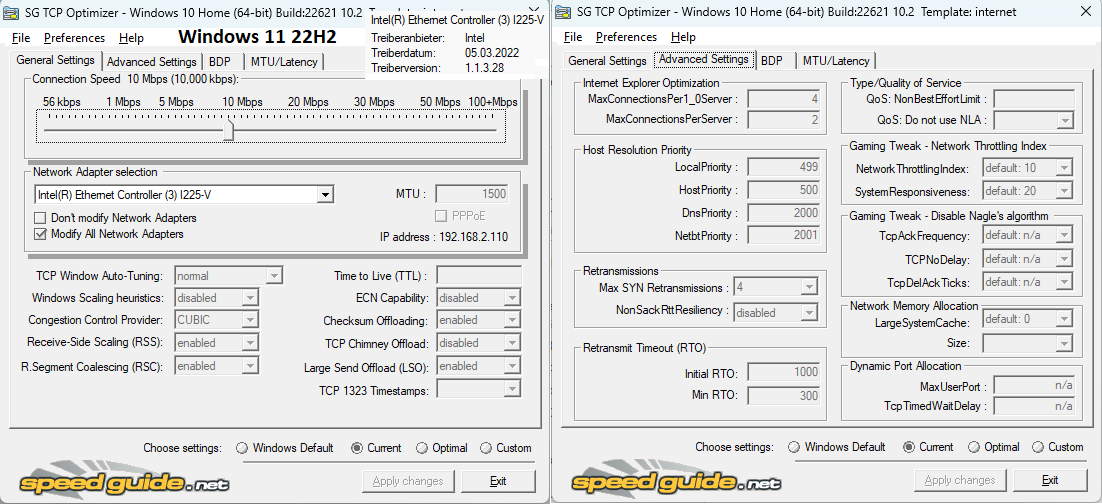The width and height of the screenshot is (1102, 504).
Task: Open Receive-Side Scaling (RSS) dropdown
Action: click(250, 343)
